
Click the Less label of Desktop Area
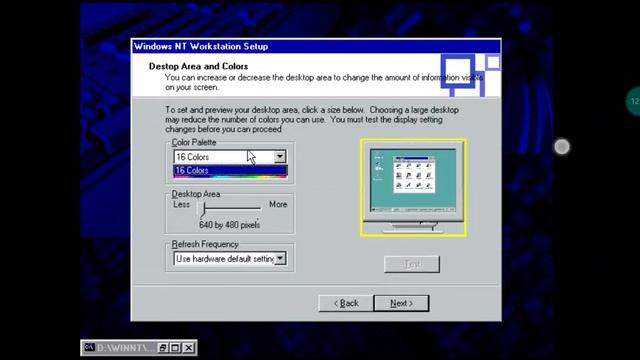coord(181,204)
